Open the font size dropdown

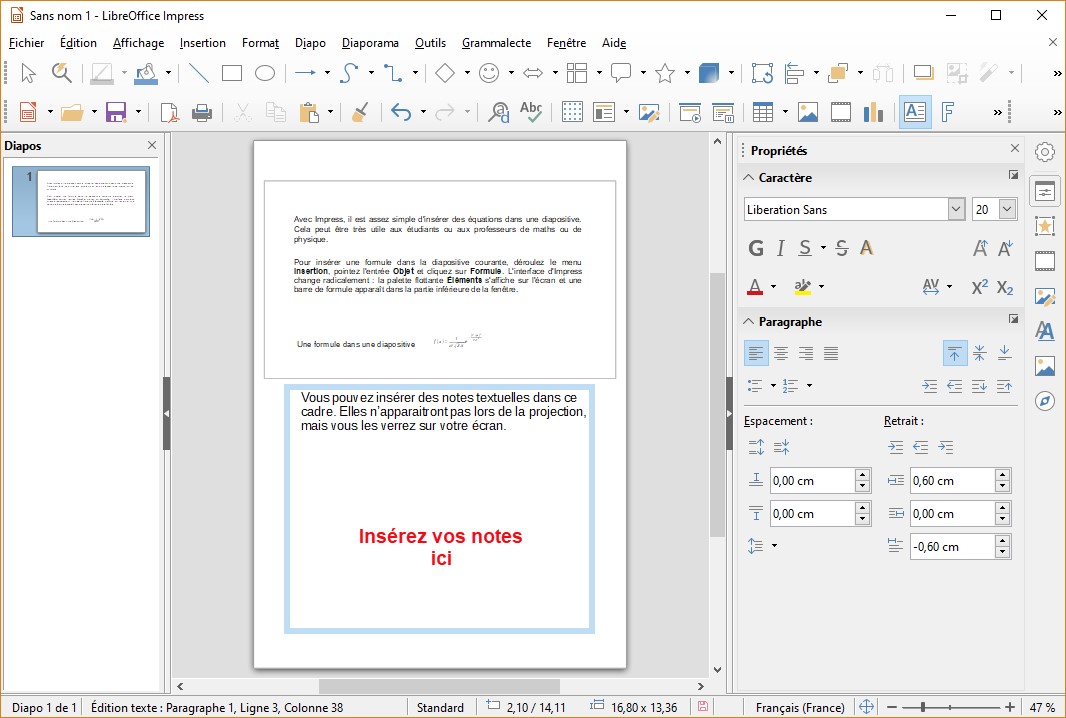[1007, 209]
